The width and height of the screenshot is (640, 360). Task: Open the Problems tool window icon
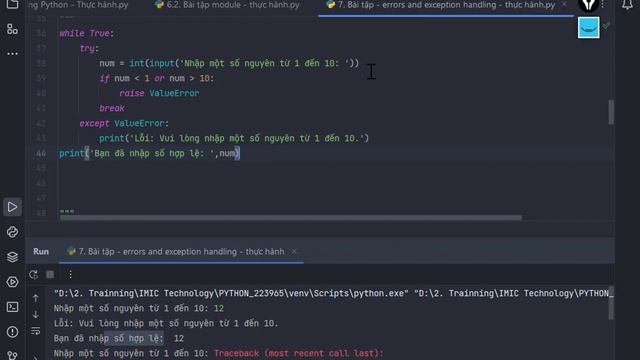(12, 332)
